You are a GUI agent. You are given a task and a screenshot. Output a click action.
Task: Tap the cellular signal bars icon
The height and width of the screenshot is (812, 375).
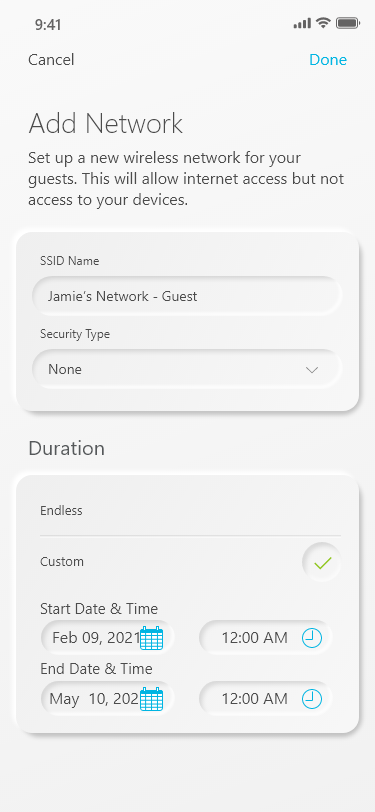point(302,23)
